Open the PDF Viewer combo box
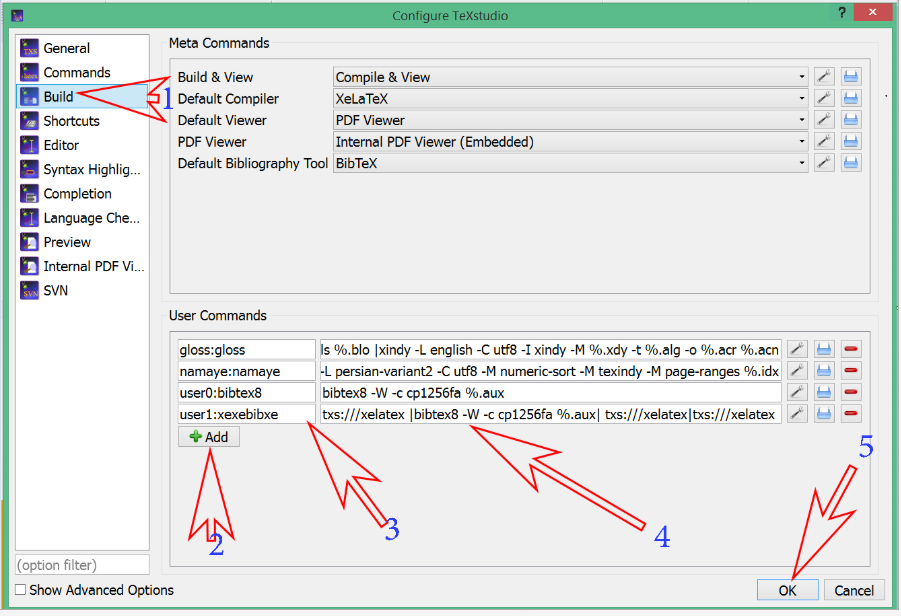The width and height of the screenshot is (901, 616). point(570,142)
